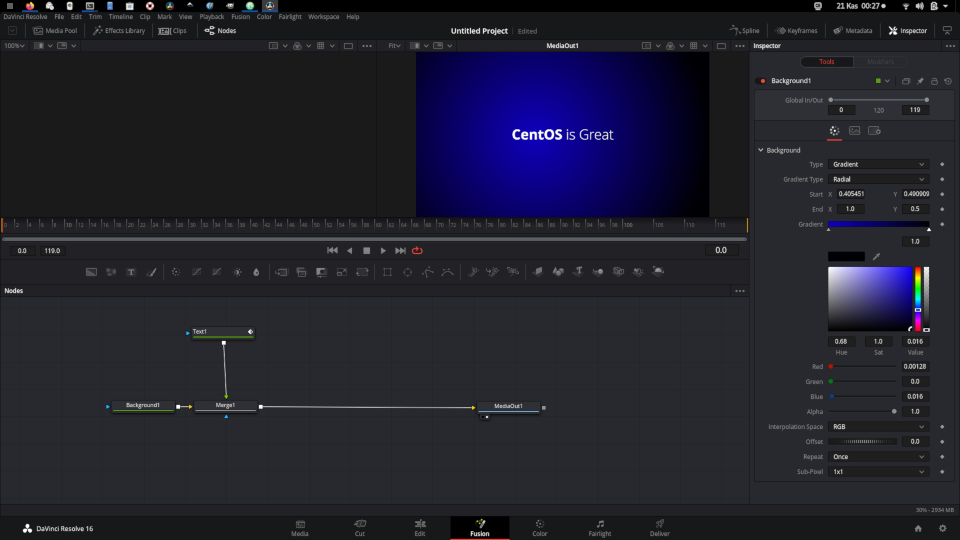The width and height of the screenshot is (960, 540).
Task: Toggle the Keyframes editor panel
Action: (796, 31)
